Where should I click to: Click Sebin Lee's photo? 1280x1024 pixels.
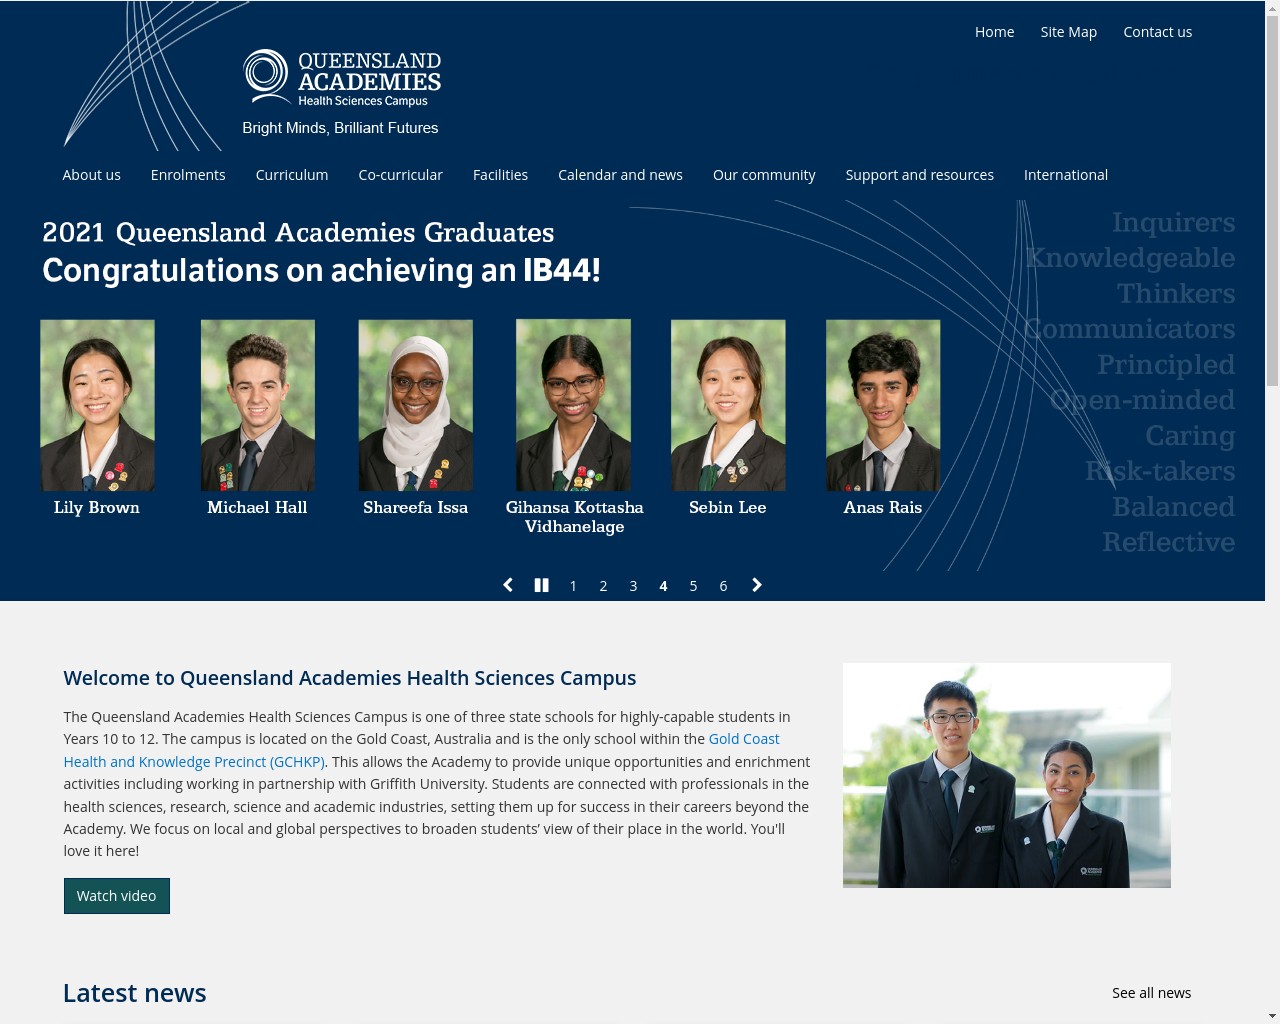[x=728, y=405]
